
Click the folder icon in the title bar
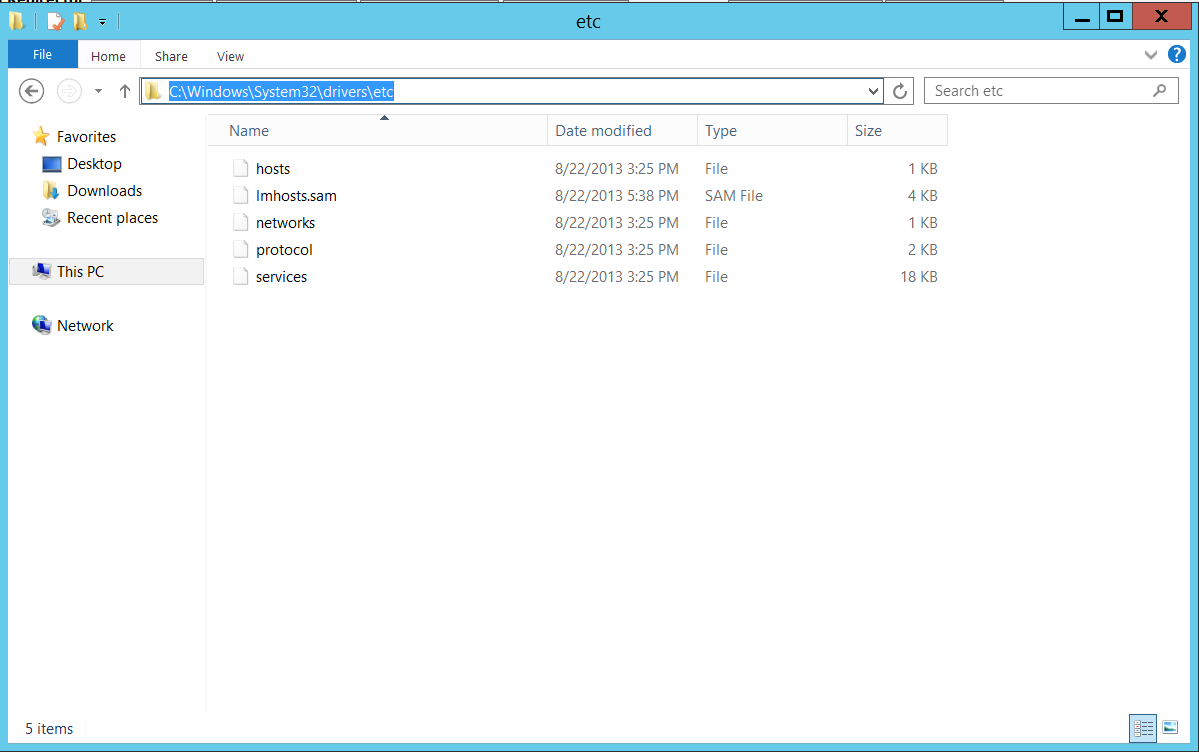pos(17,21)
